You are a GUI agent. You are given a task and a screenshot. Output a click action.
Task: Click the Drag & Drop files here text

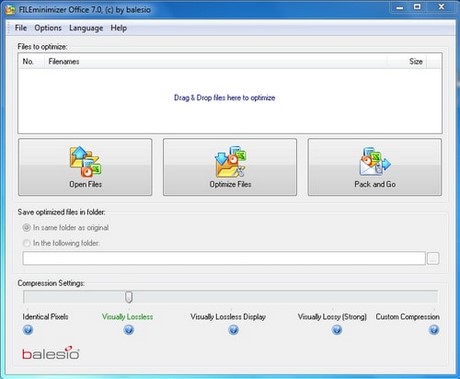tap(224, 98)
